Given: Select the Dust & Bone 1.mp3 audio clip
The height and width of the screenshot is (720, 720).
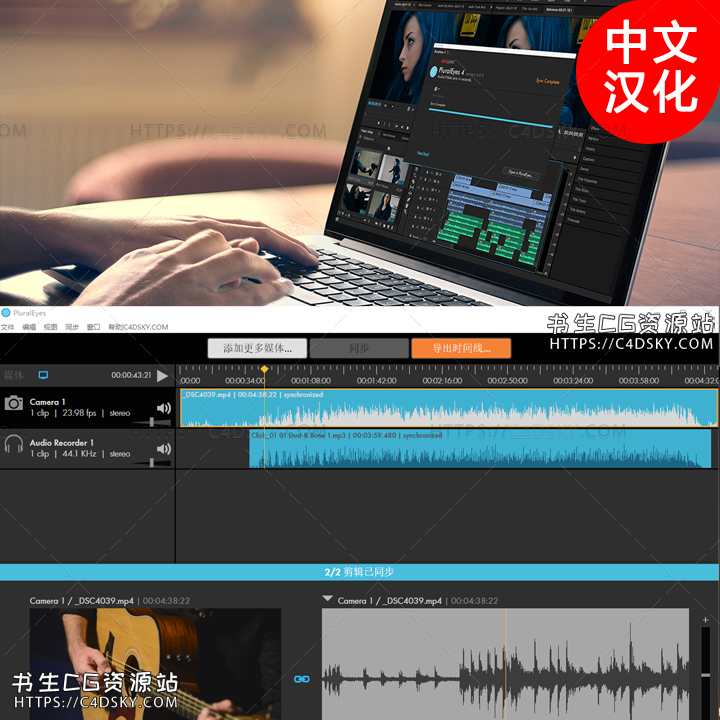Looking at the screenshot, I should click(x=480, y=449).
